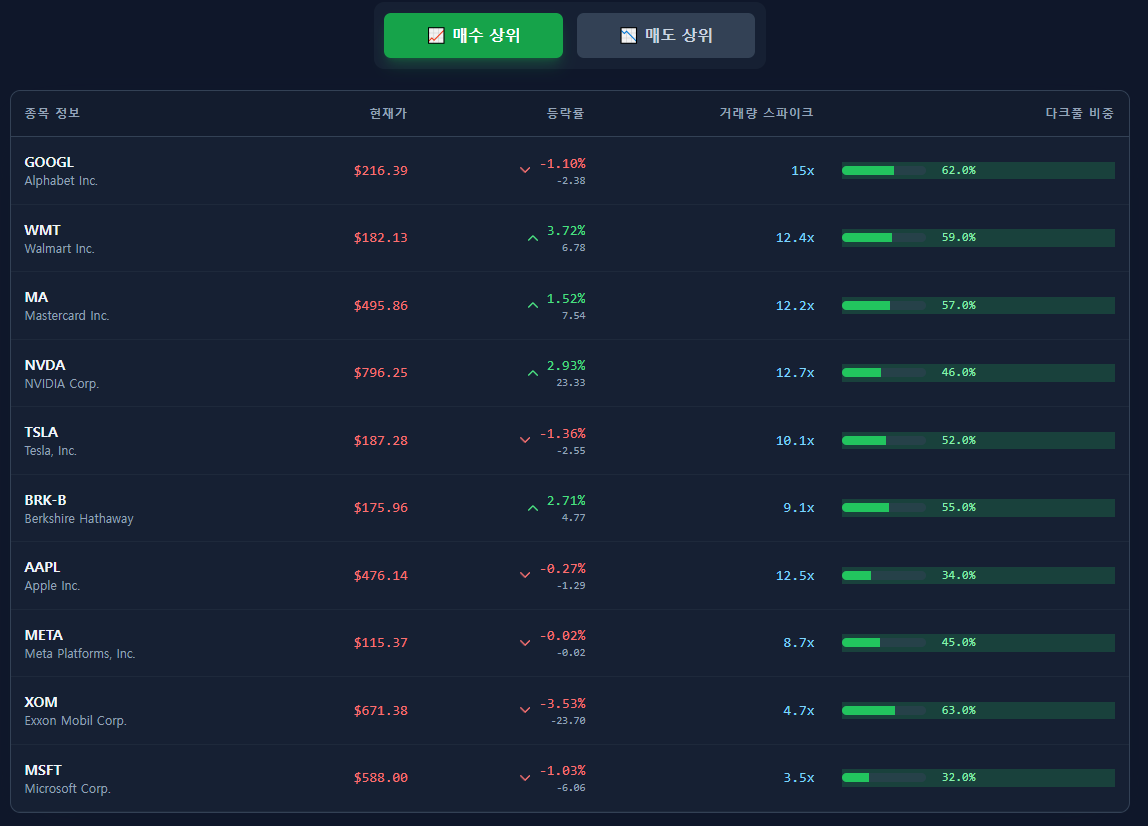The width and height of the screenshot is (1148, 826).
Task: Click the 3.5x volume spike value
Action: (799, 778)
